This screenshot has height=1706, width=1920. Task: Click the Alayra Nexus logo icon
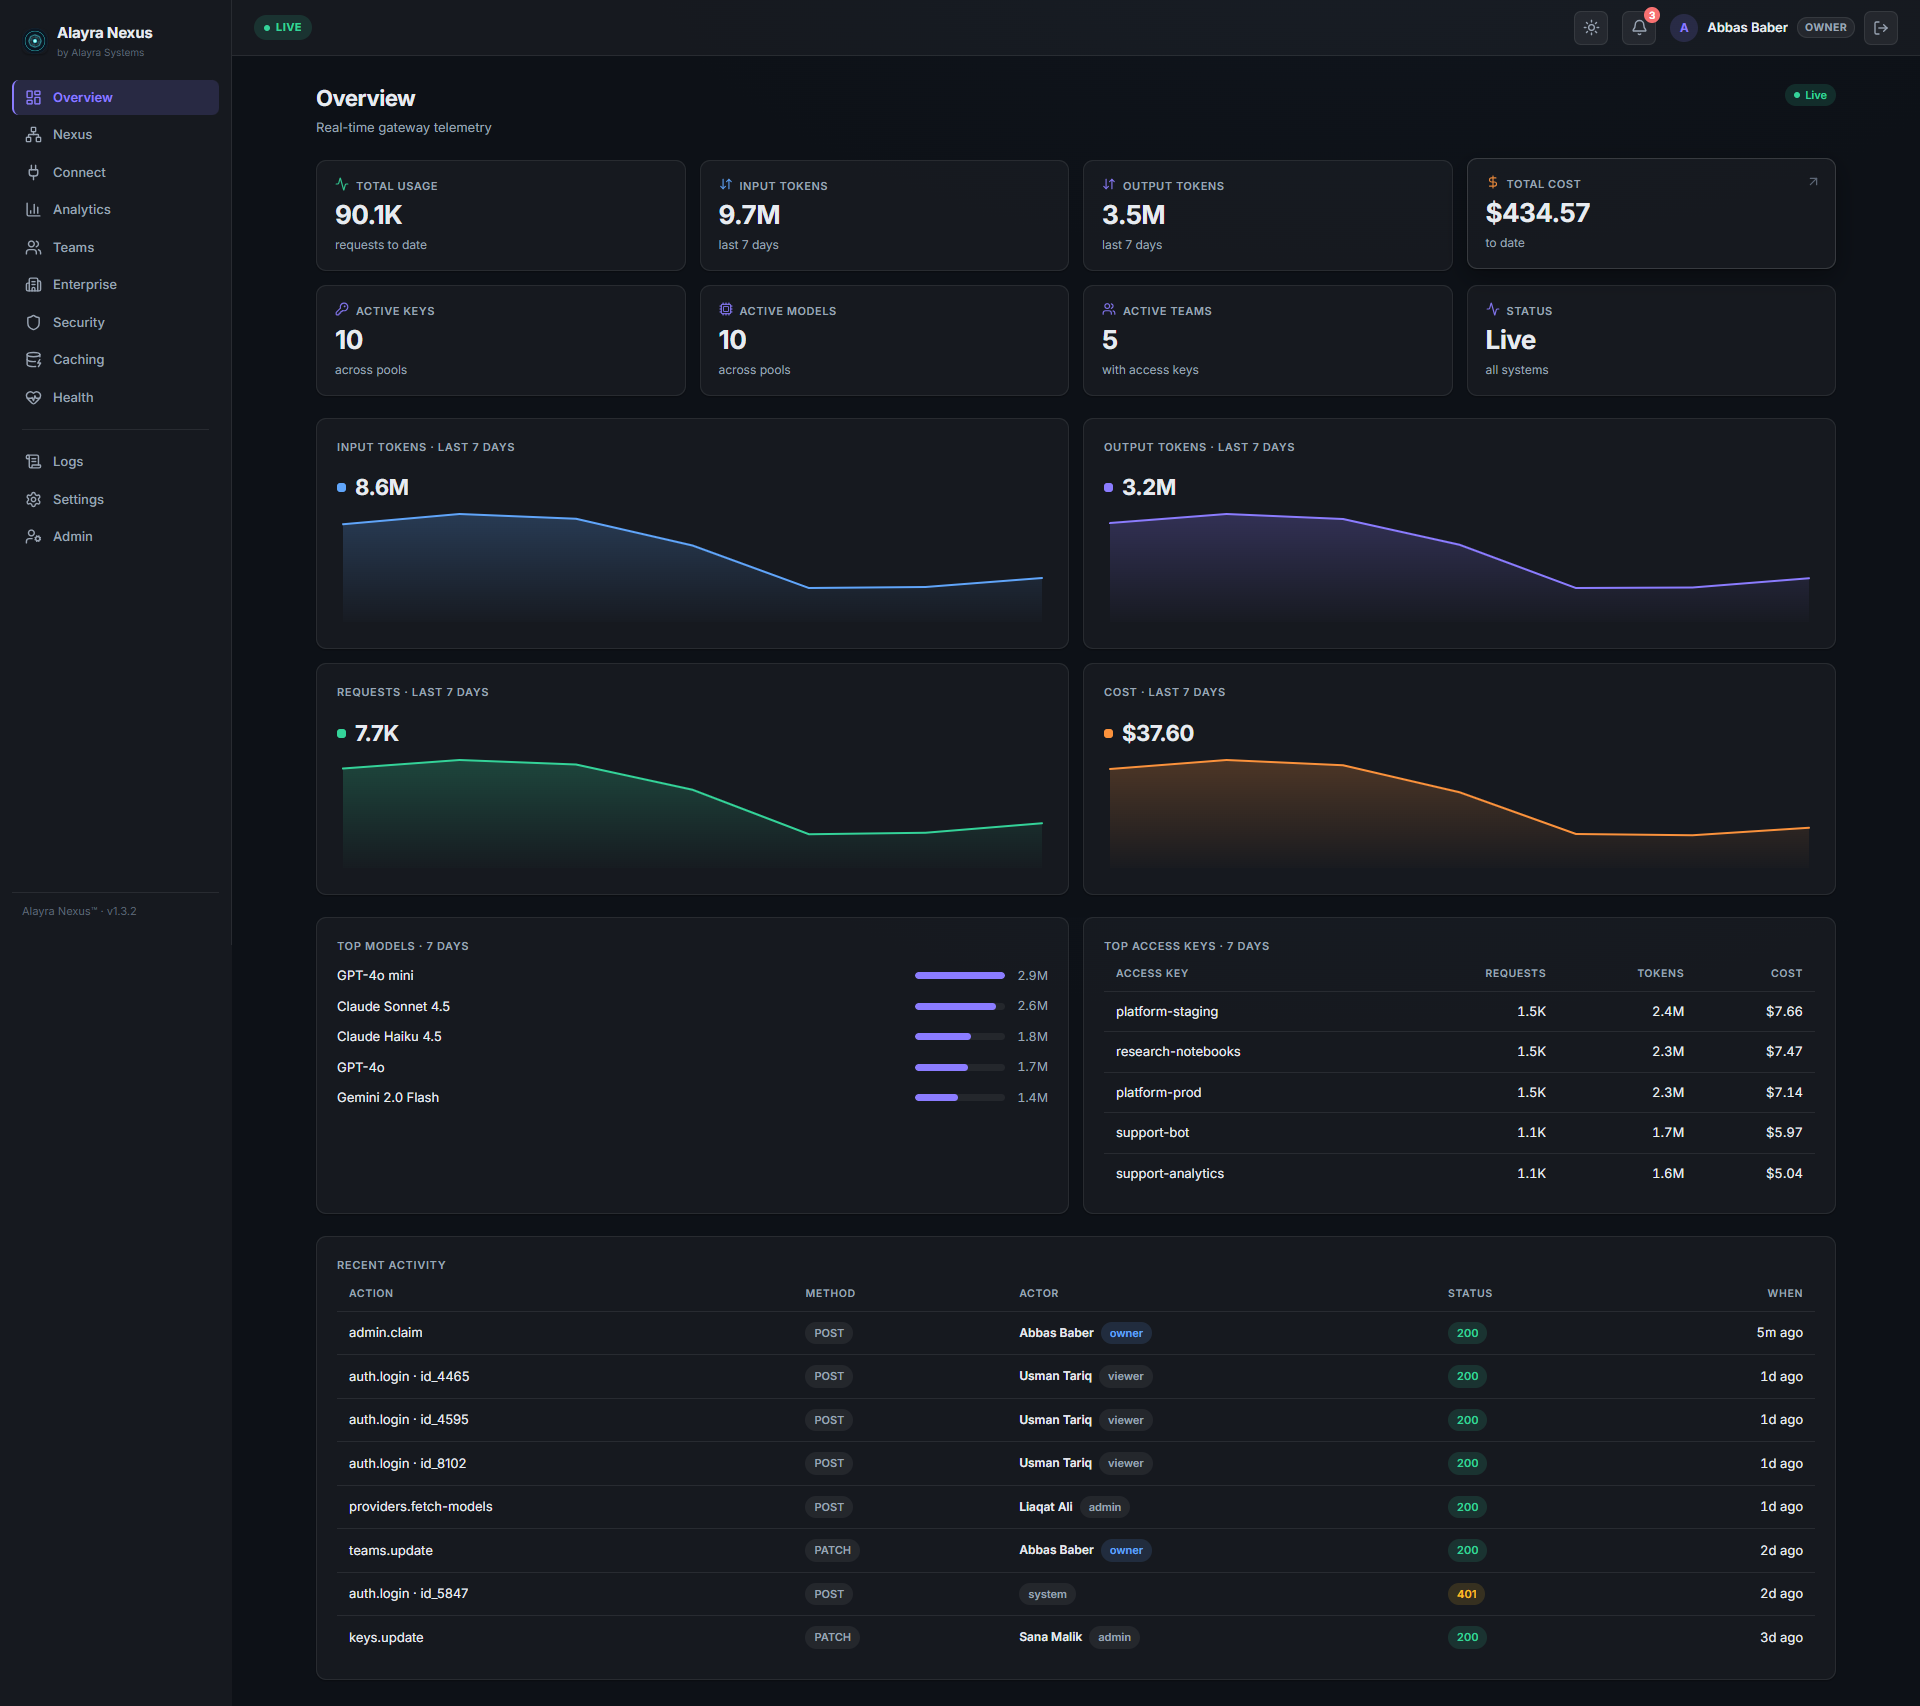coord(35,41)
